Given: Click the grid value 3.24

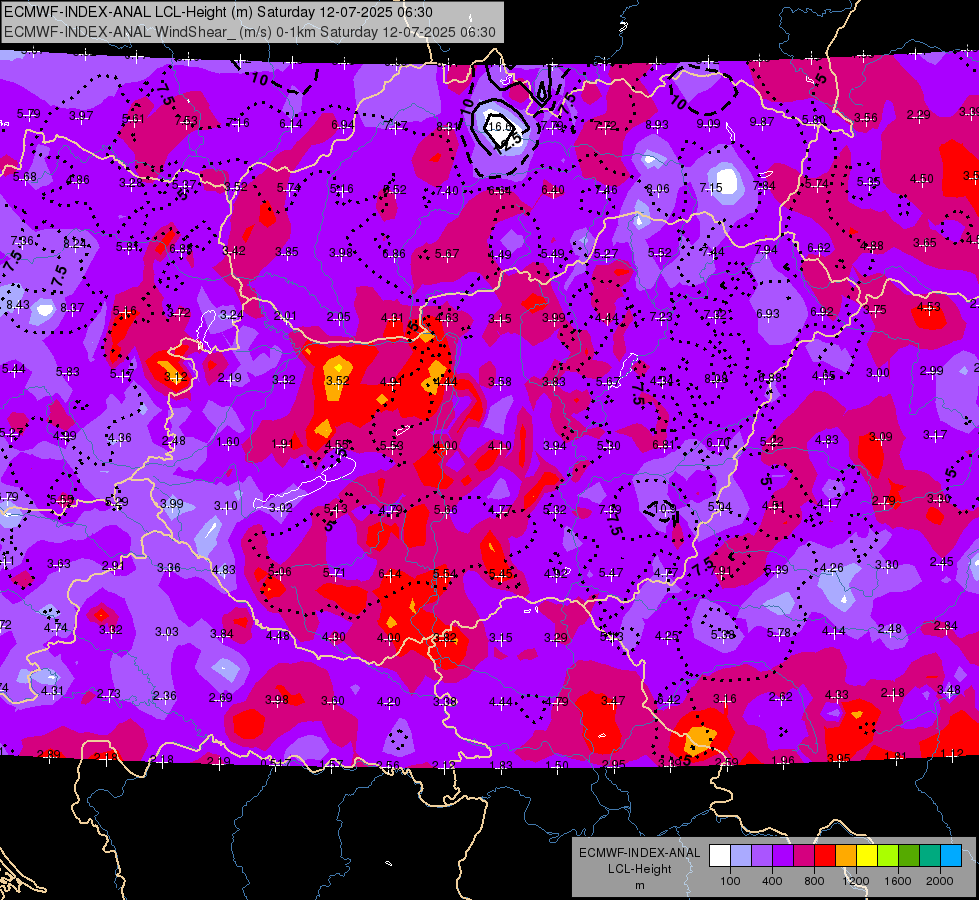Looking at the screenshot, I should 232,314.
